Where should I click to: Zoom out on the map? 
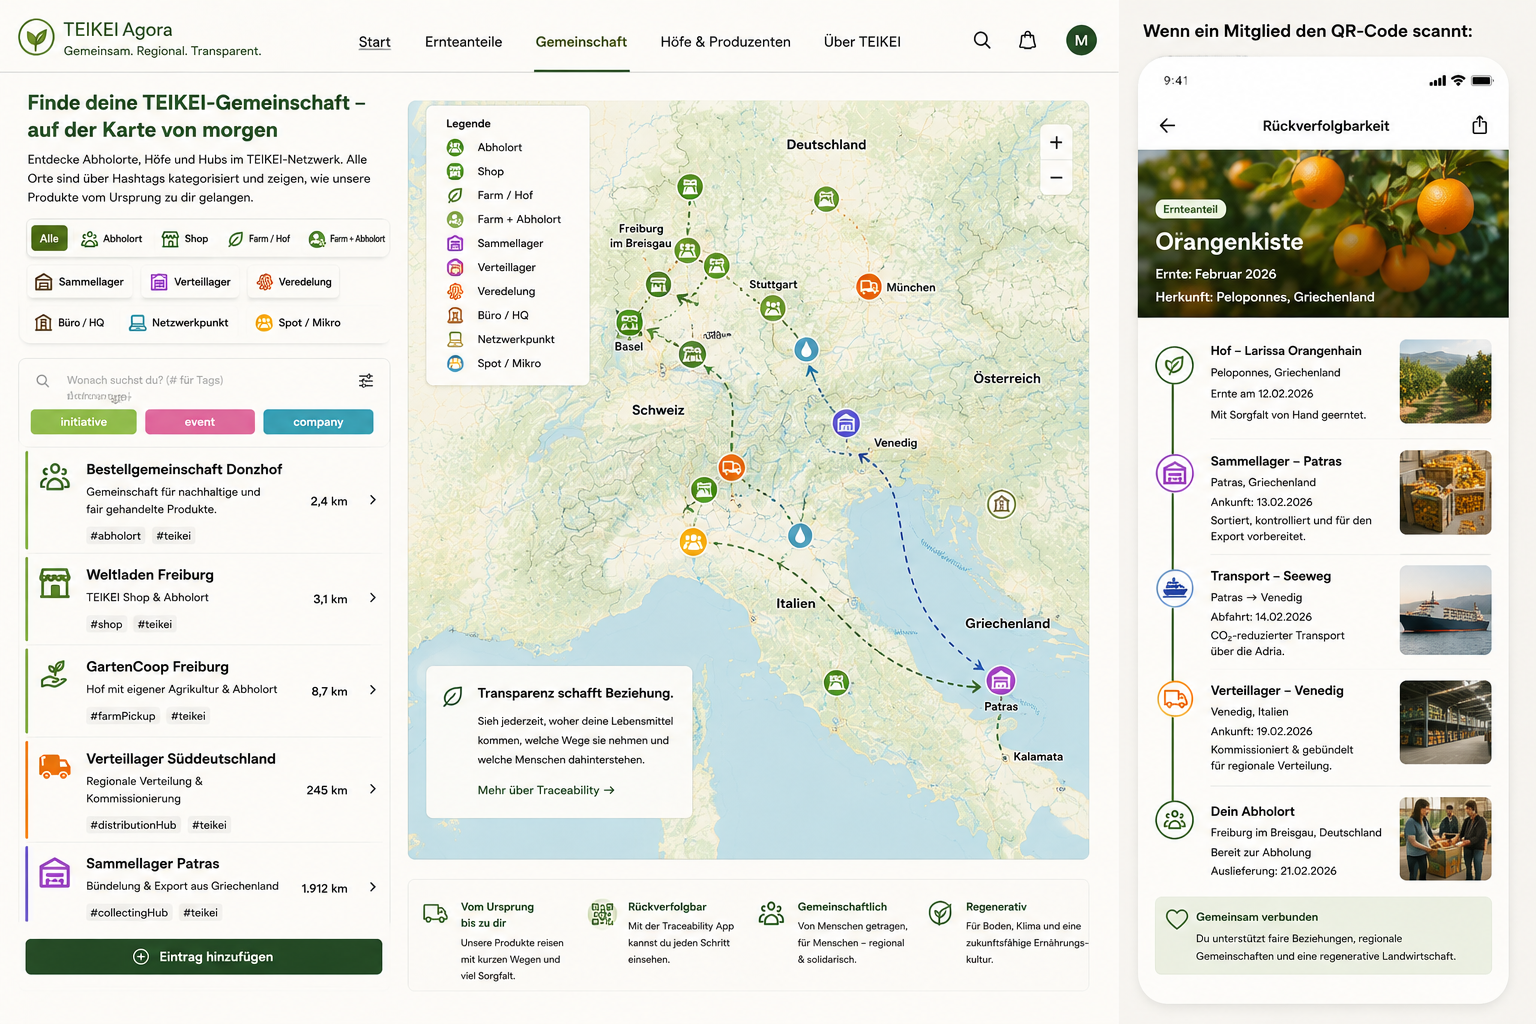coord(1056,178)
